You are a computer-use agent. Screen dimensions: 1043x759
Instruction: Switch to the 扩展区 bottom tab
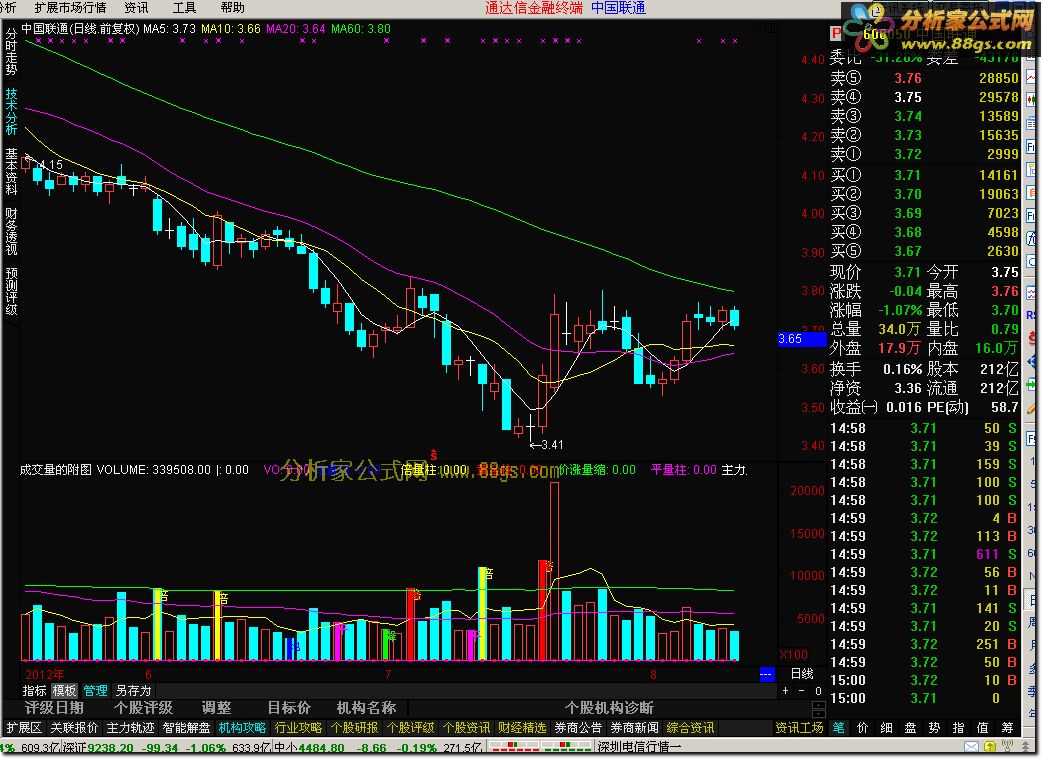coord(24,728)
